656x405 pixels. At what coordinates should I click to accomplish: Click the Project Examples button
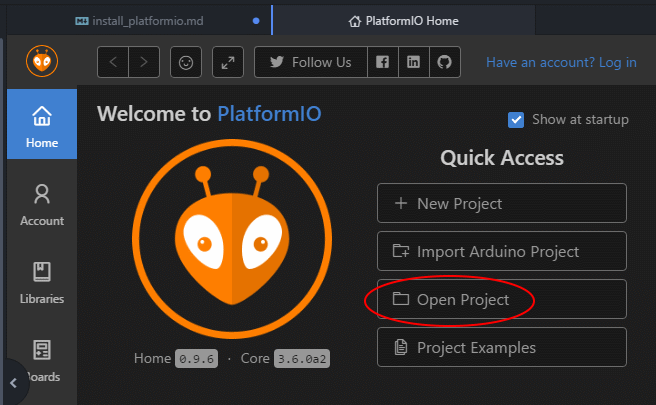click(502, 347)
